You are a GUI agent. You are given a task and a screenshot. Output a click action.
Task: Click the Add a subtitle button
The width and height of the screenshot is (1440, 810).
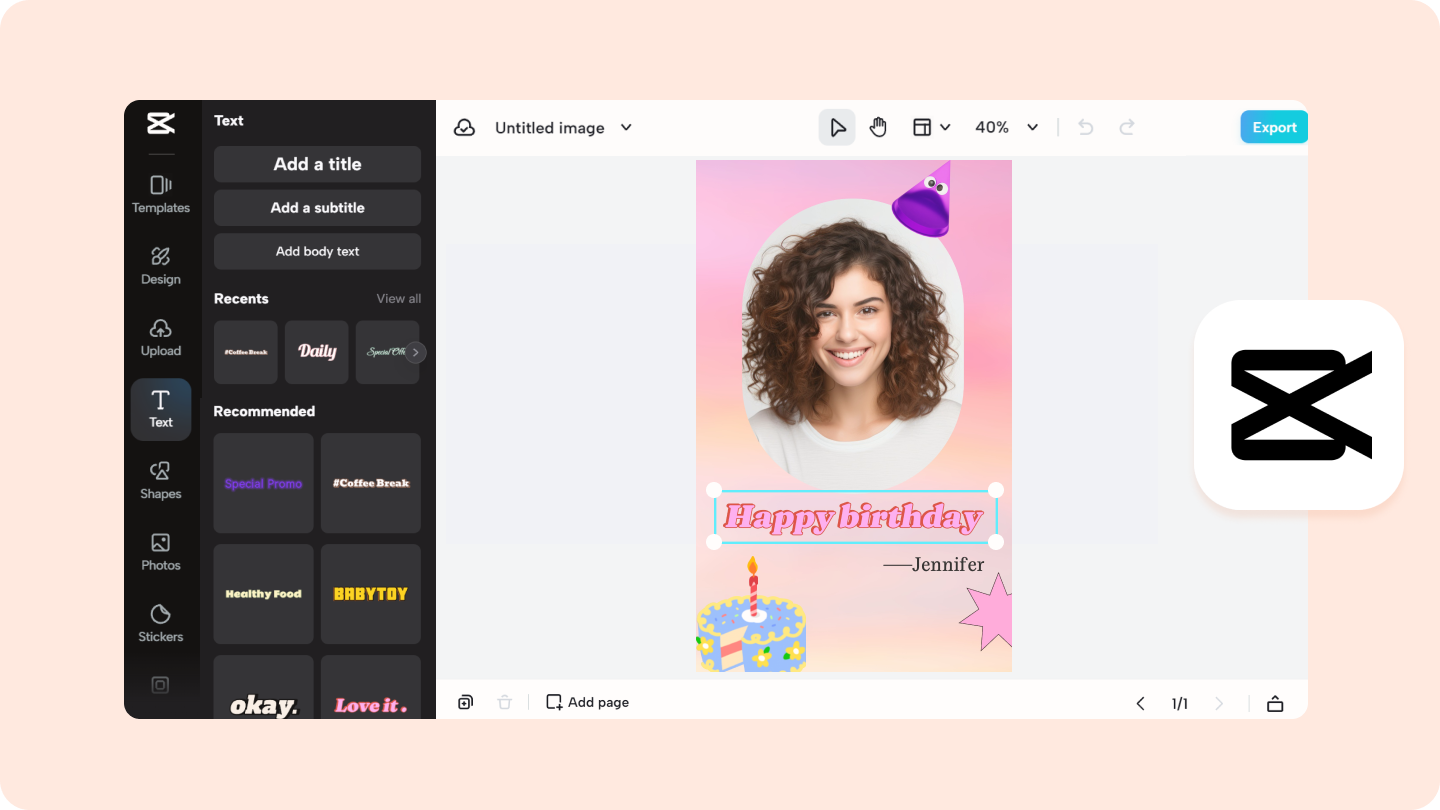point(317,208)
